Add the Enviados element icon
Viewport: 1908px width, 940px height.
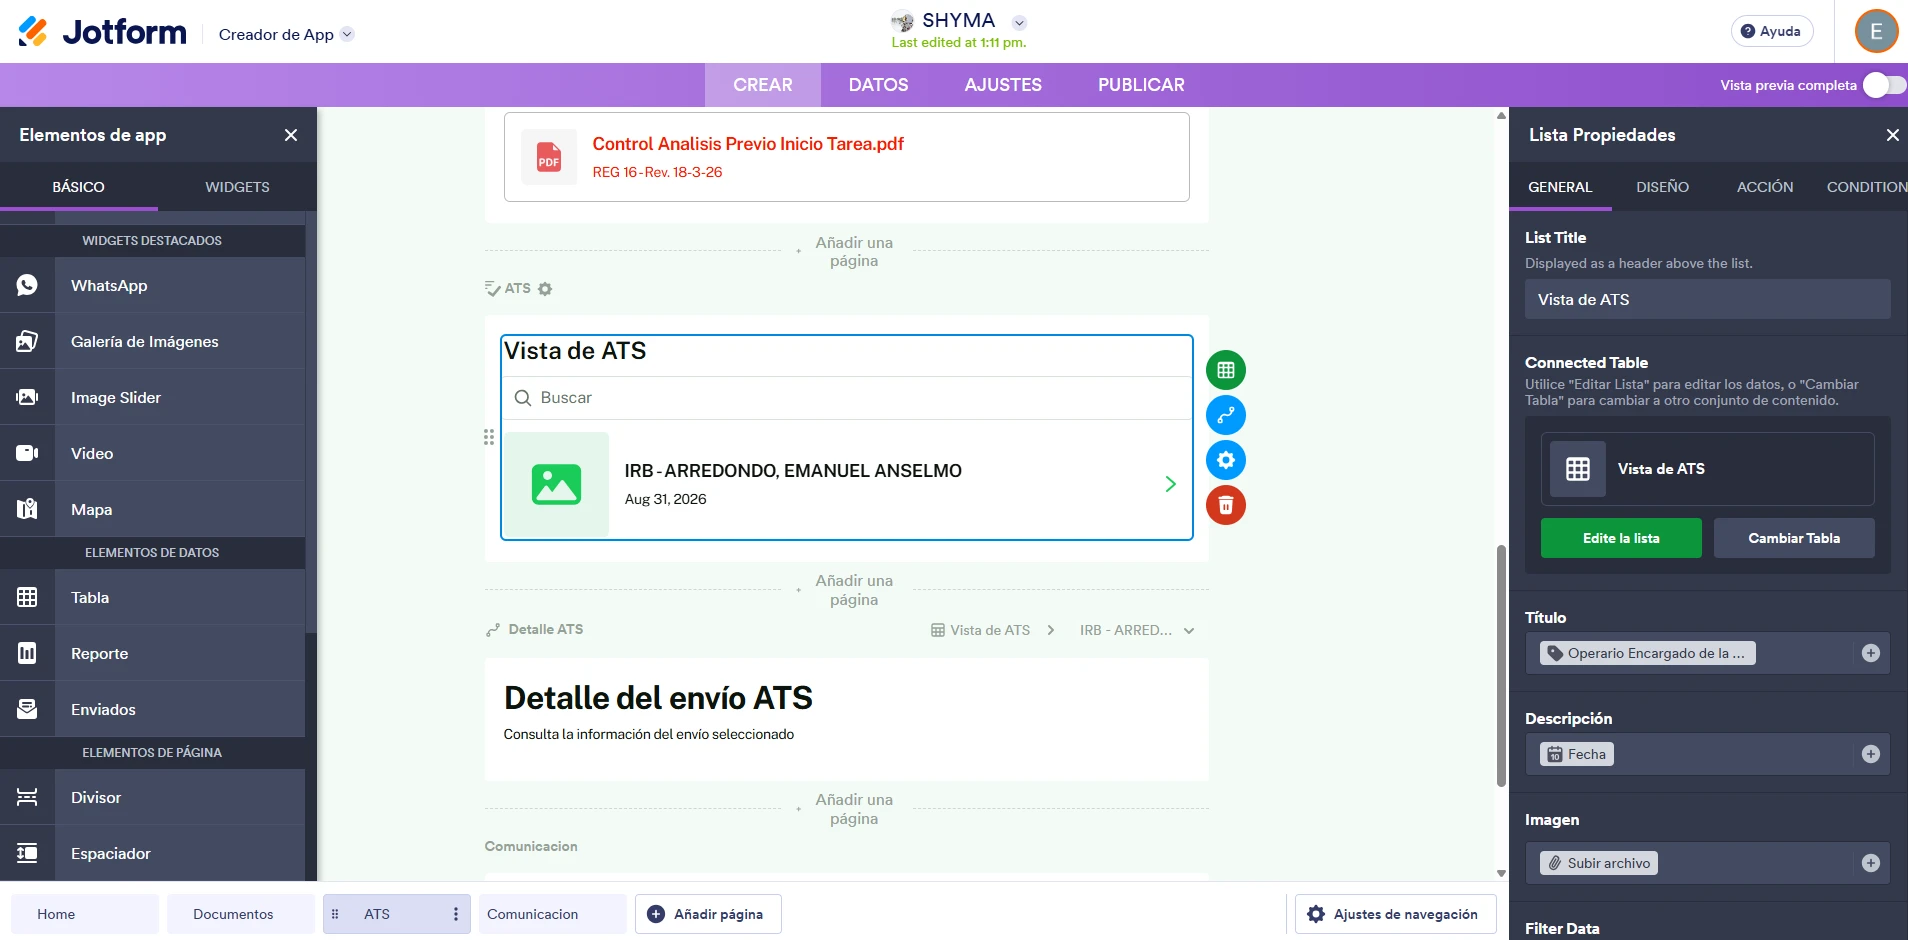pos(27,709)
